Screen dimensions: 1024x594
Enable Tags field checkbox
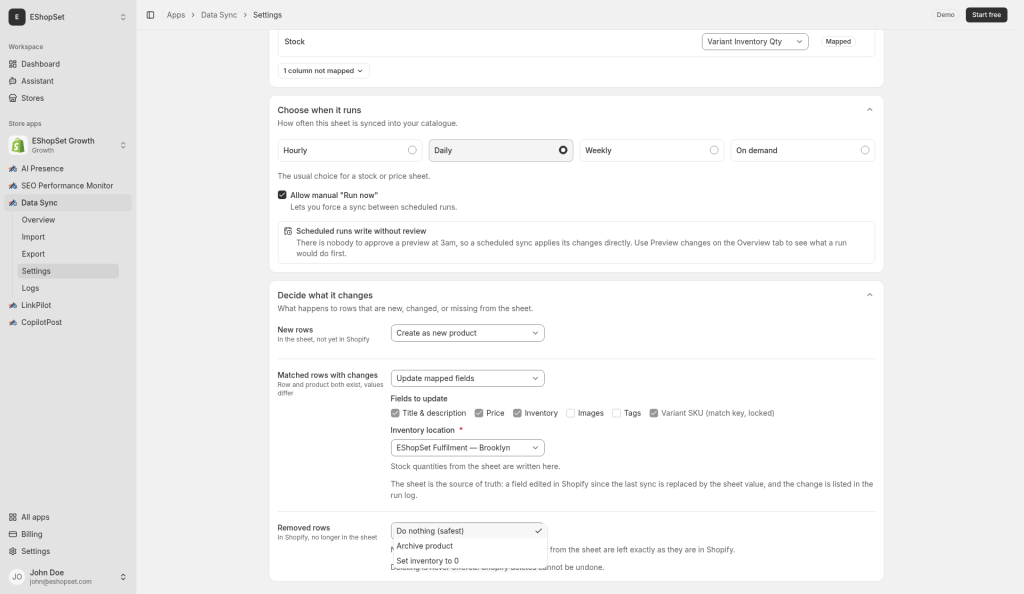click(x=616, y=413)
